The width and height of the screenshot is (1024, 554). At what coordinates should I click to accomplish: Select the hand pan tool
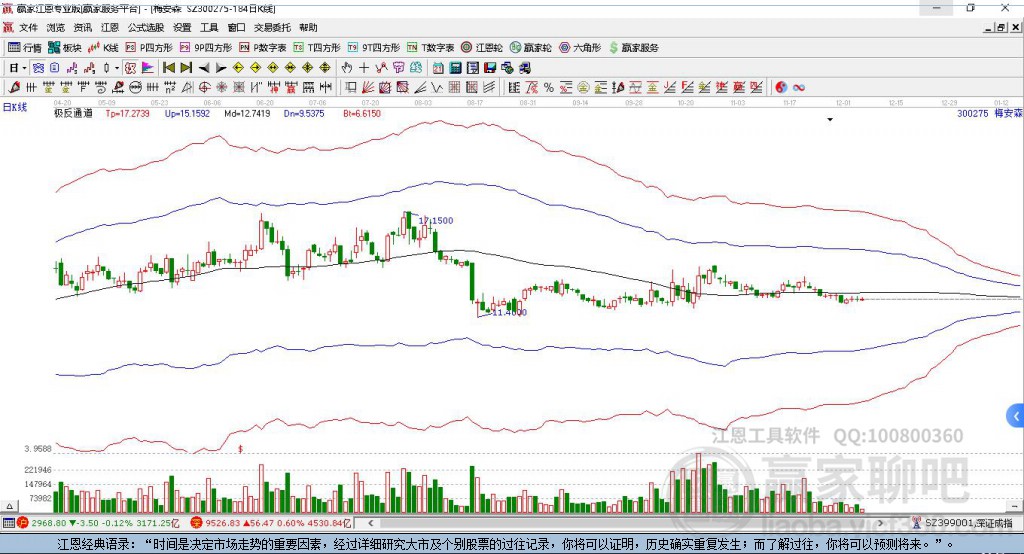[x=347, y=68]
